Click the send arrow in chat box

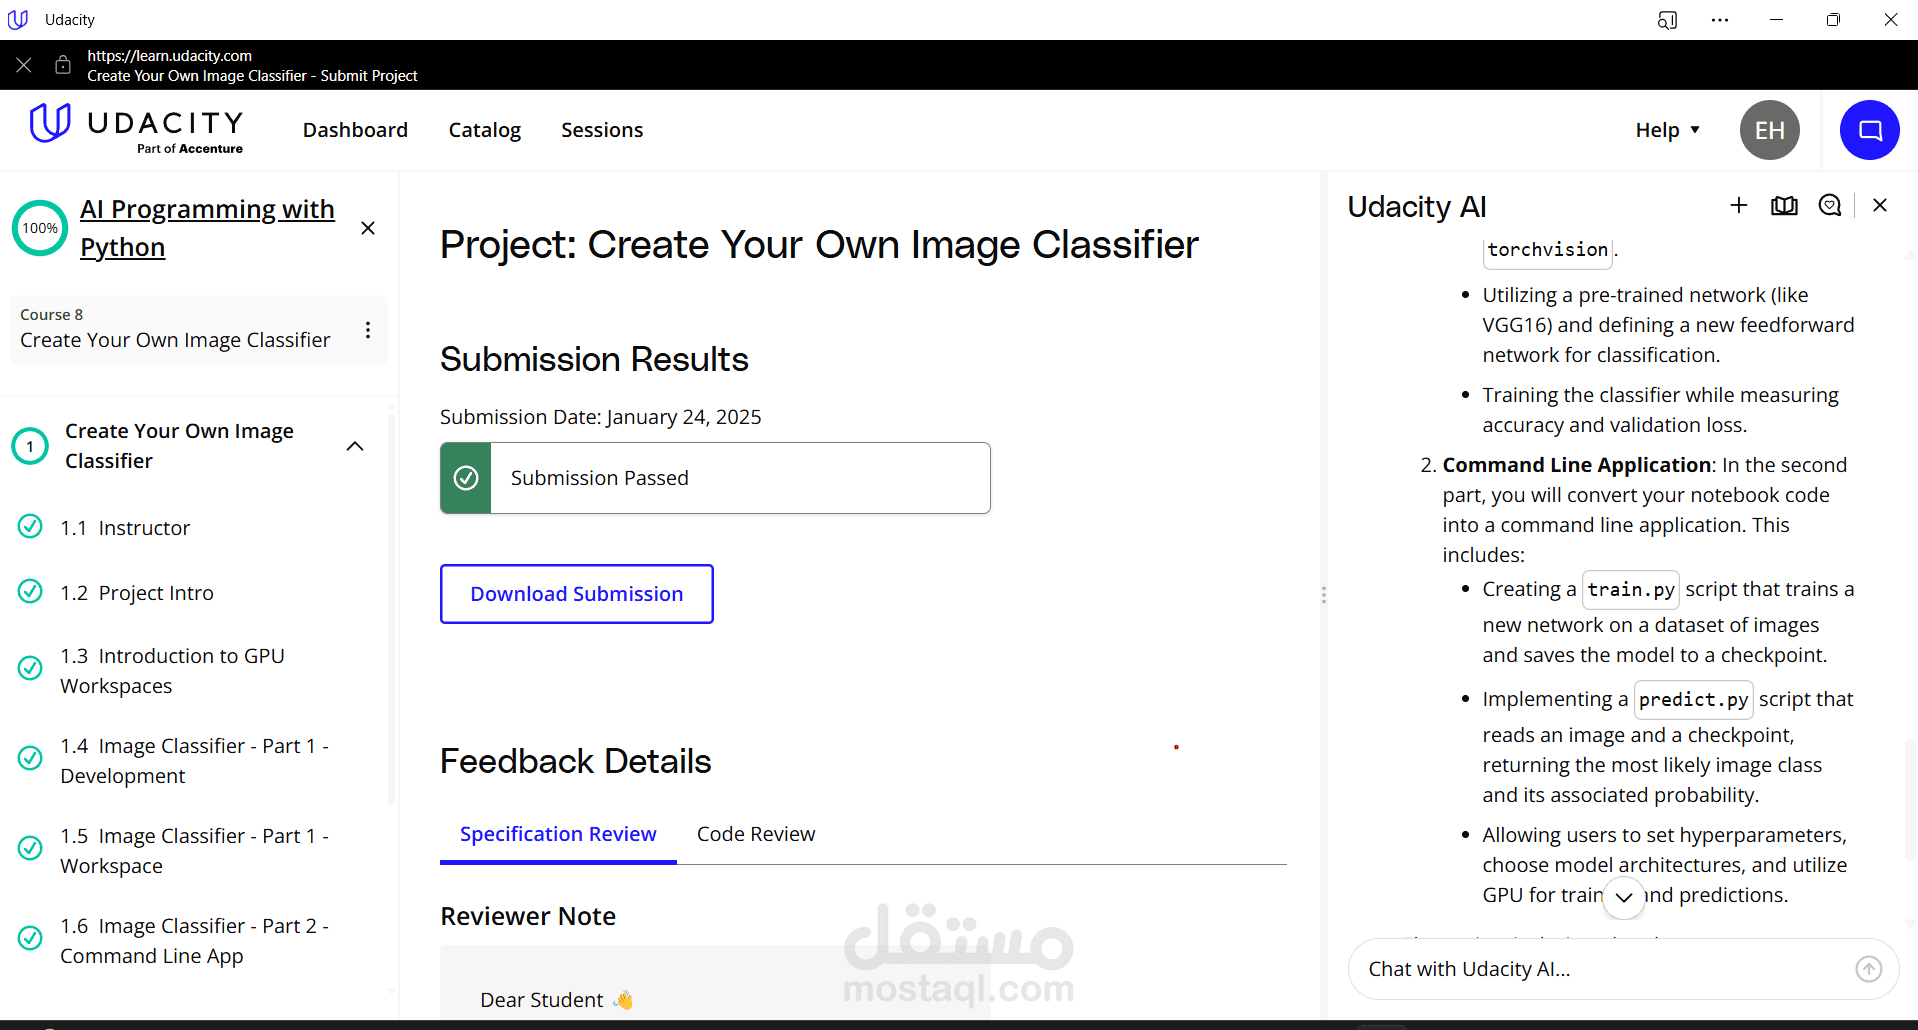[x=1868, y=968]
